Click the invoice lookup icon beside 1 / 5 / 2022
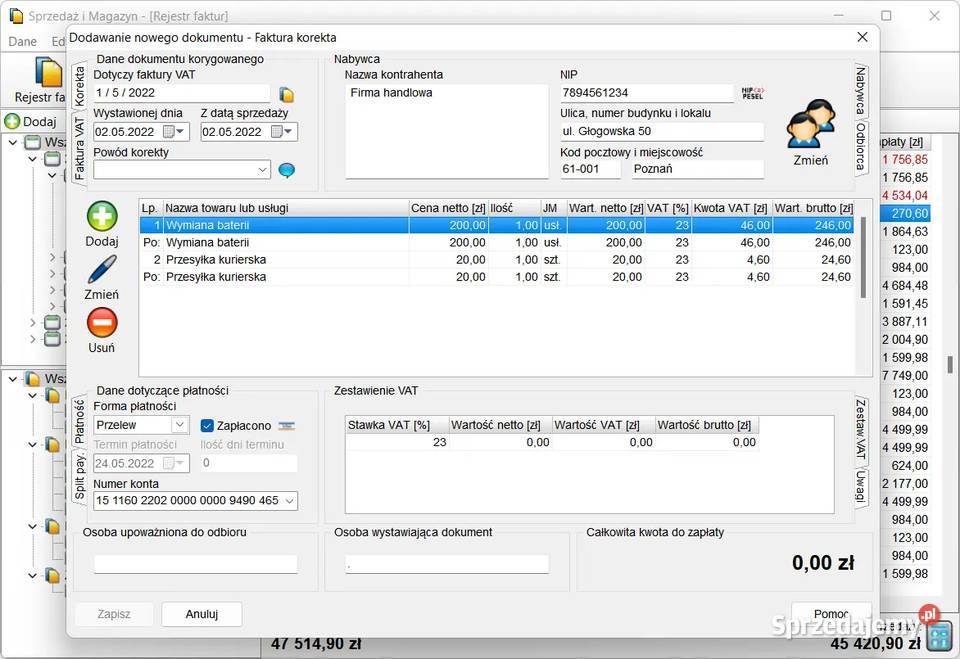Viewport: 960px width, 659px height. (287, 94)
